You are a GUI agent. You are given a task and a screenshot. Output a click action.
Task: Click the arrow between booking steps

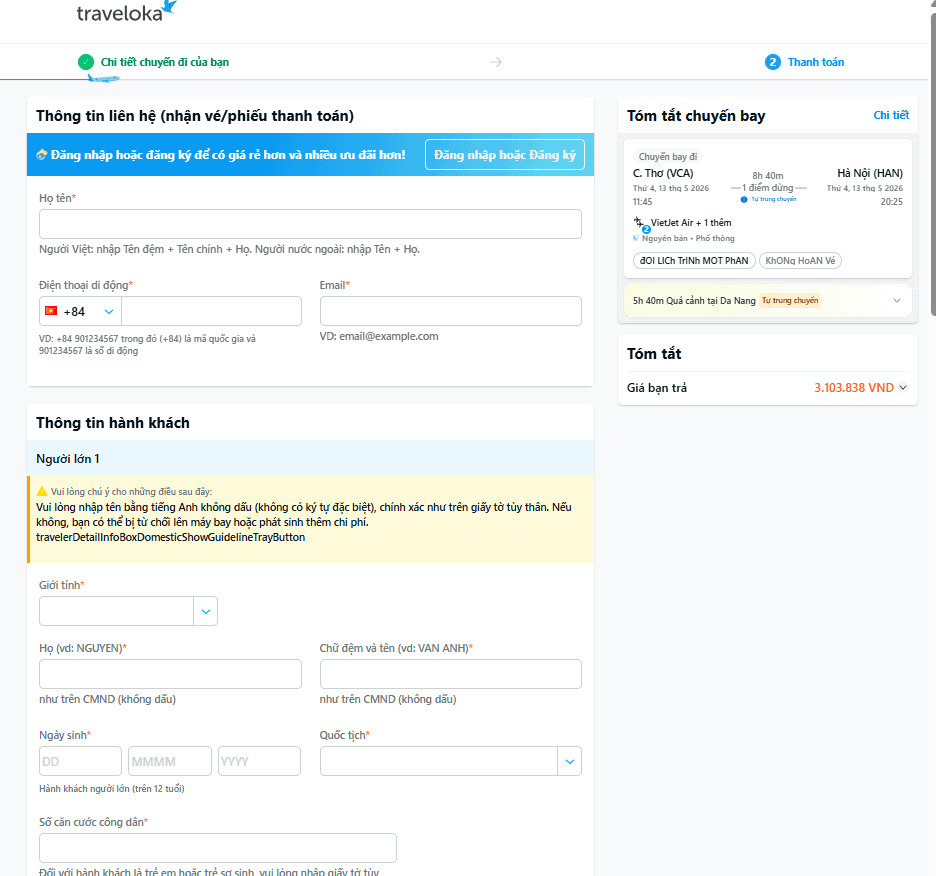tap(496, 62)
